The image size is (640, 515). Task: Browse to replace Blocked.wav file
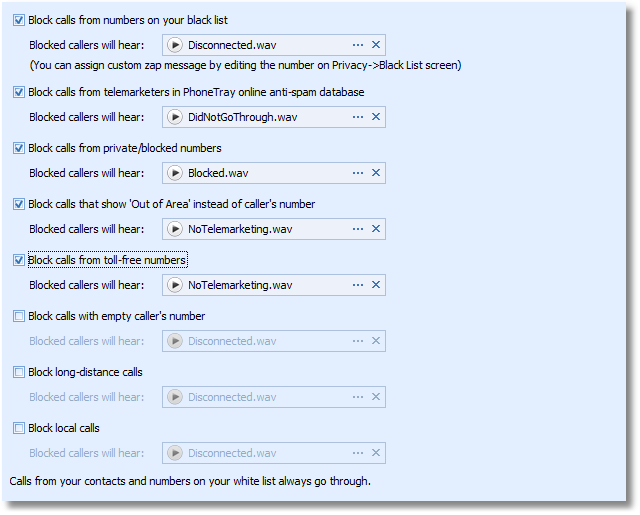(358, 173)
